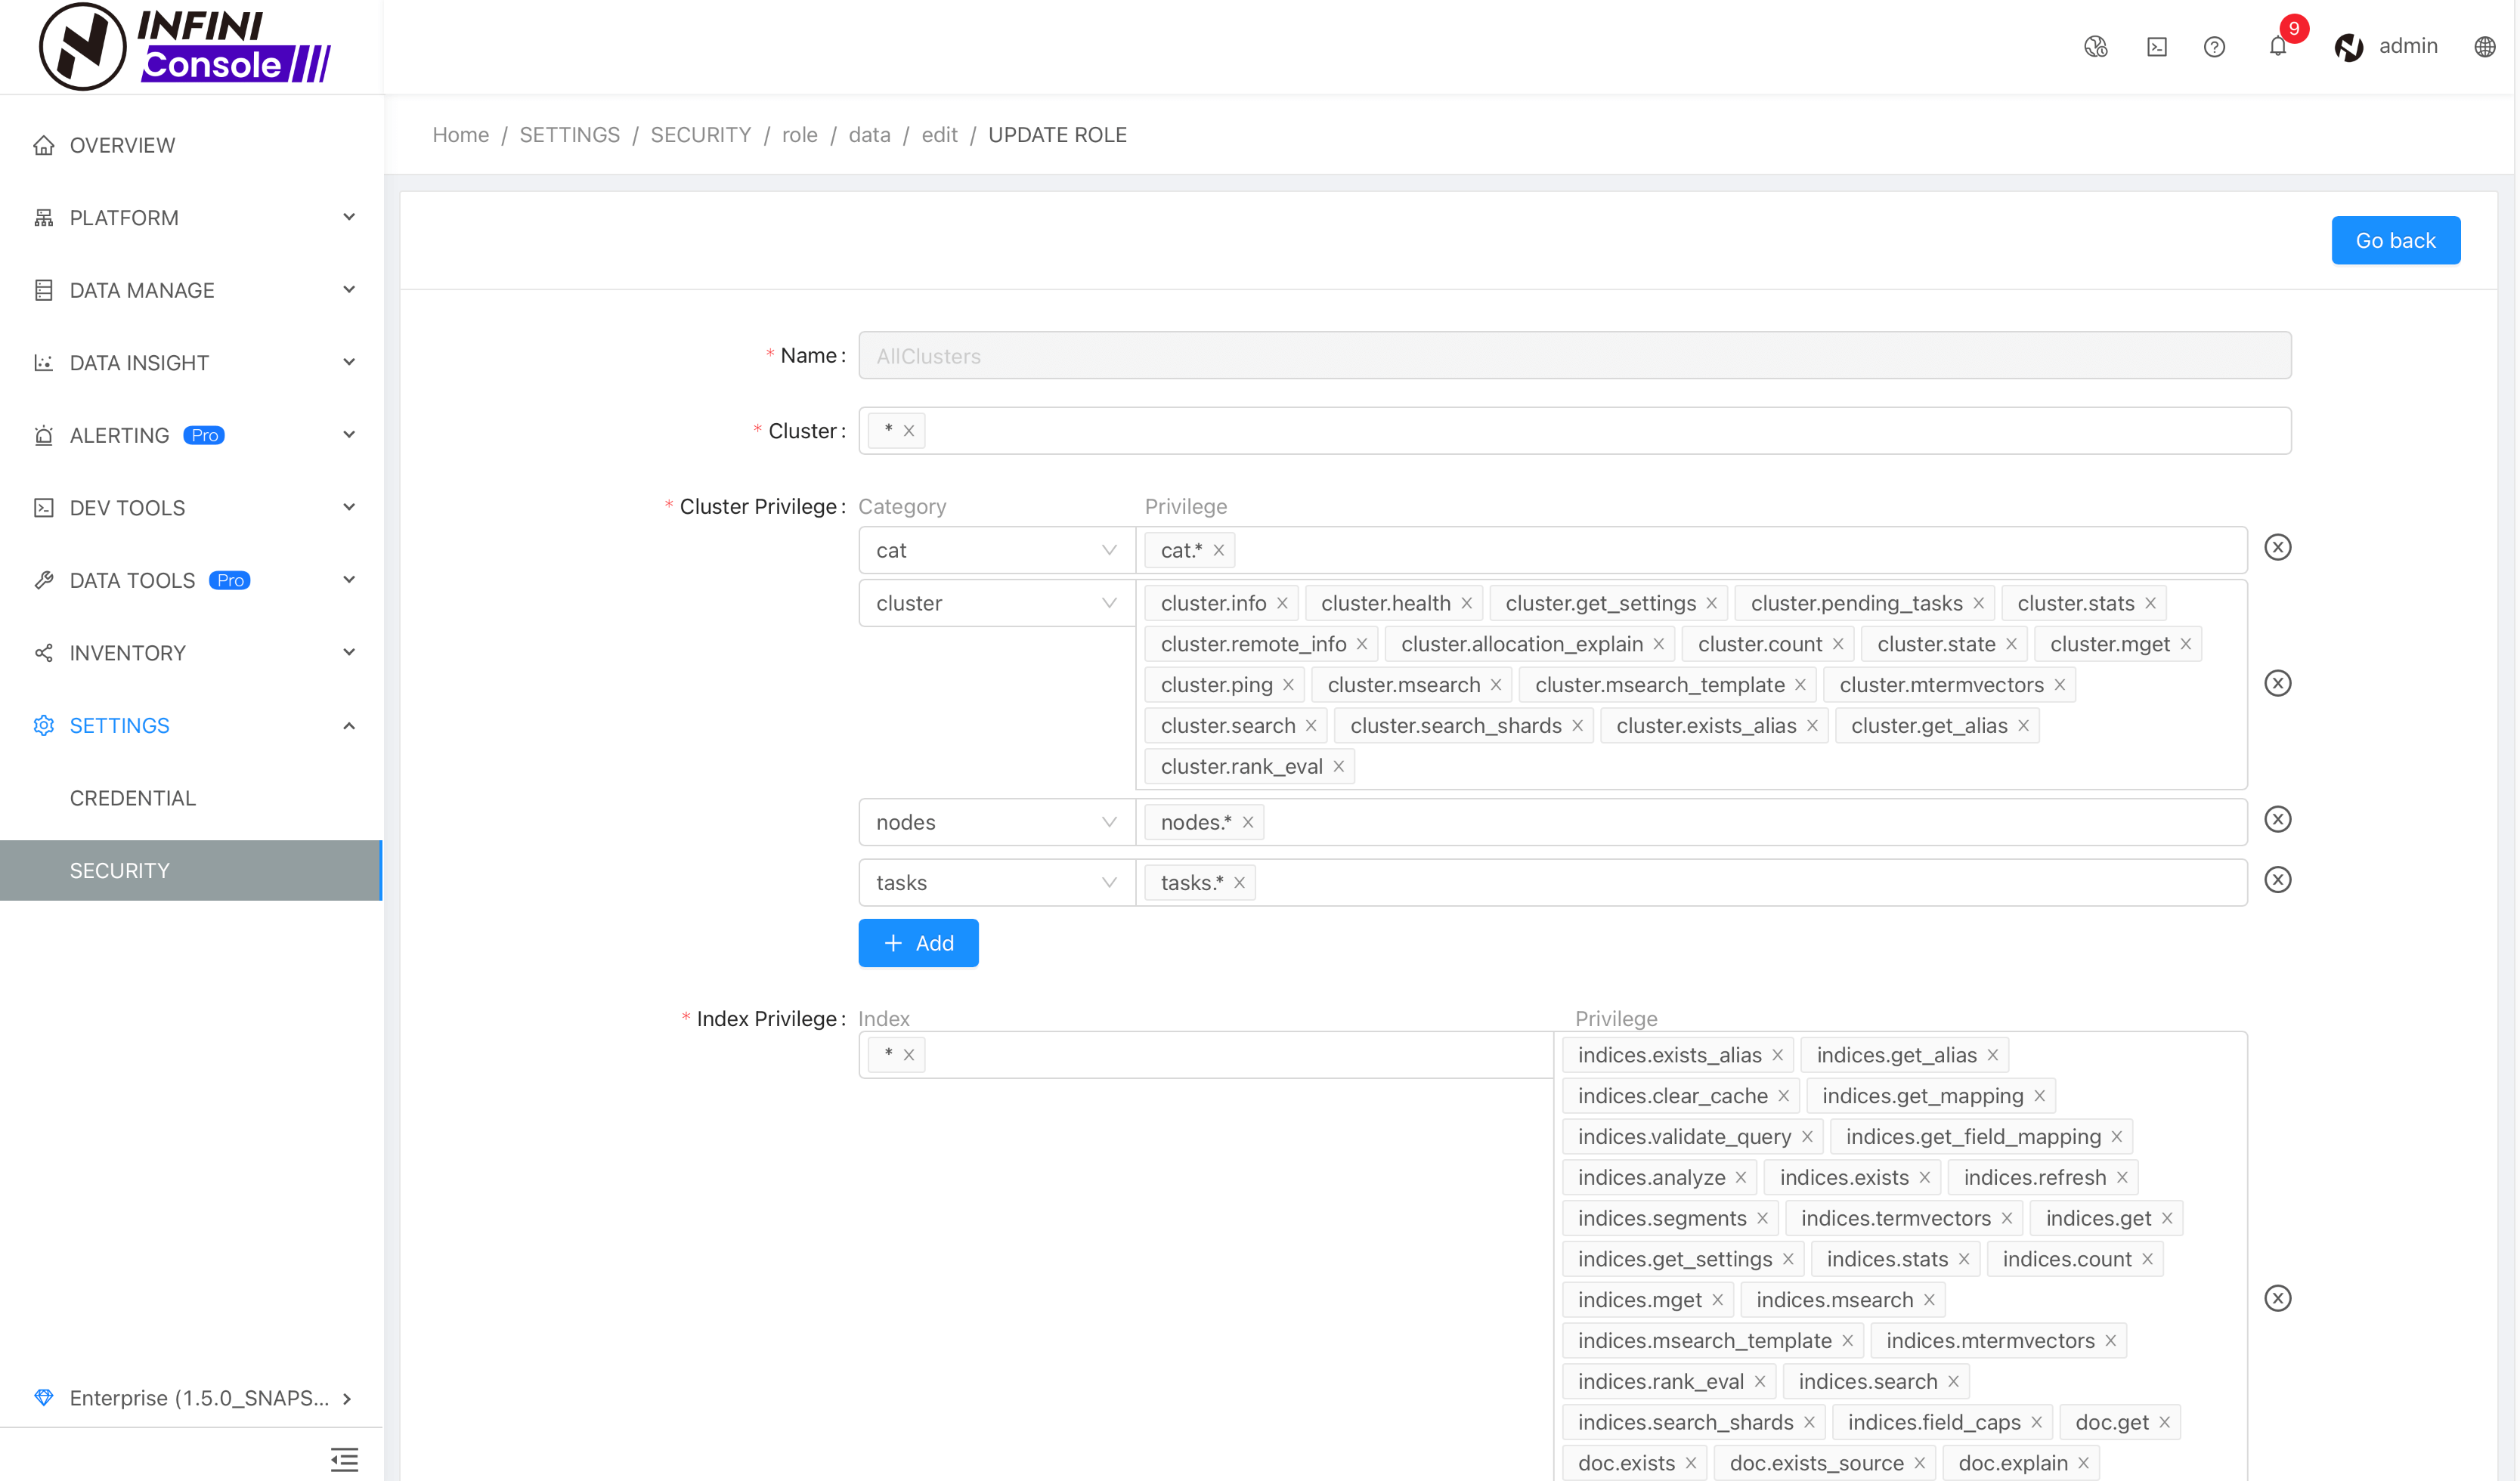The width and height of the screenshot is (2520, 1481).
Task: Remove the cluster category privilege row
Action: pos(2277,683)
